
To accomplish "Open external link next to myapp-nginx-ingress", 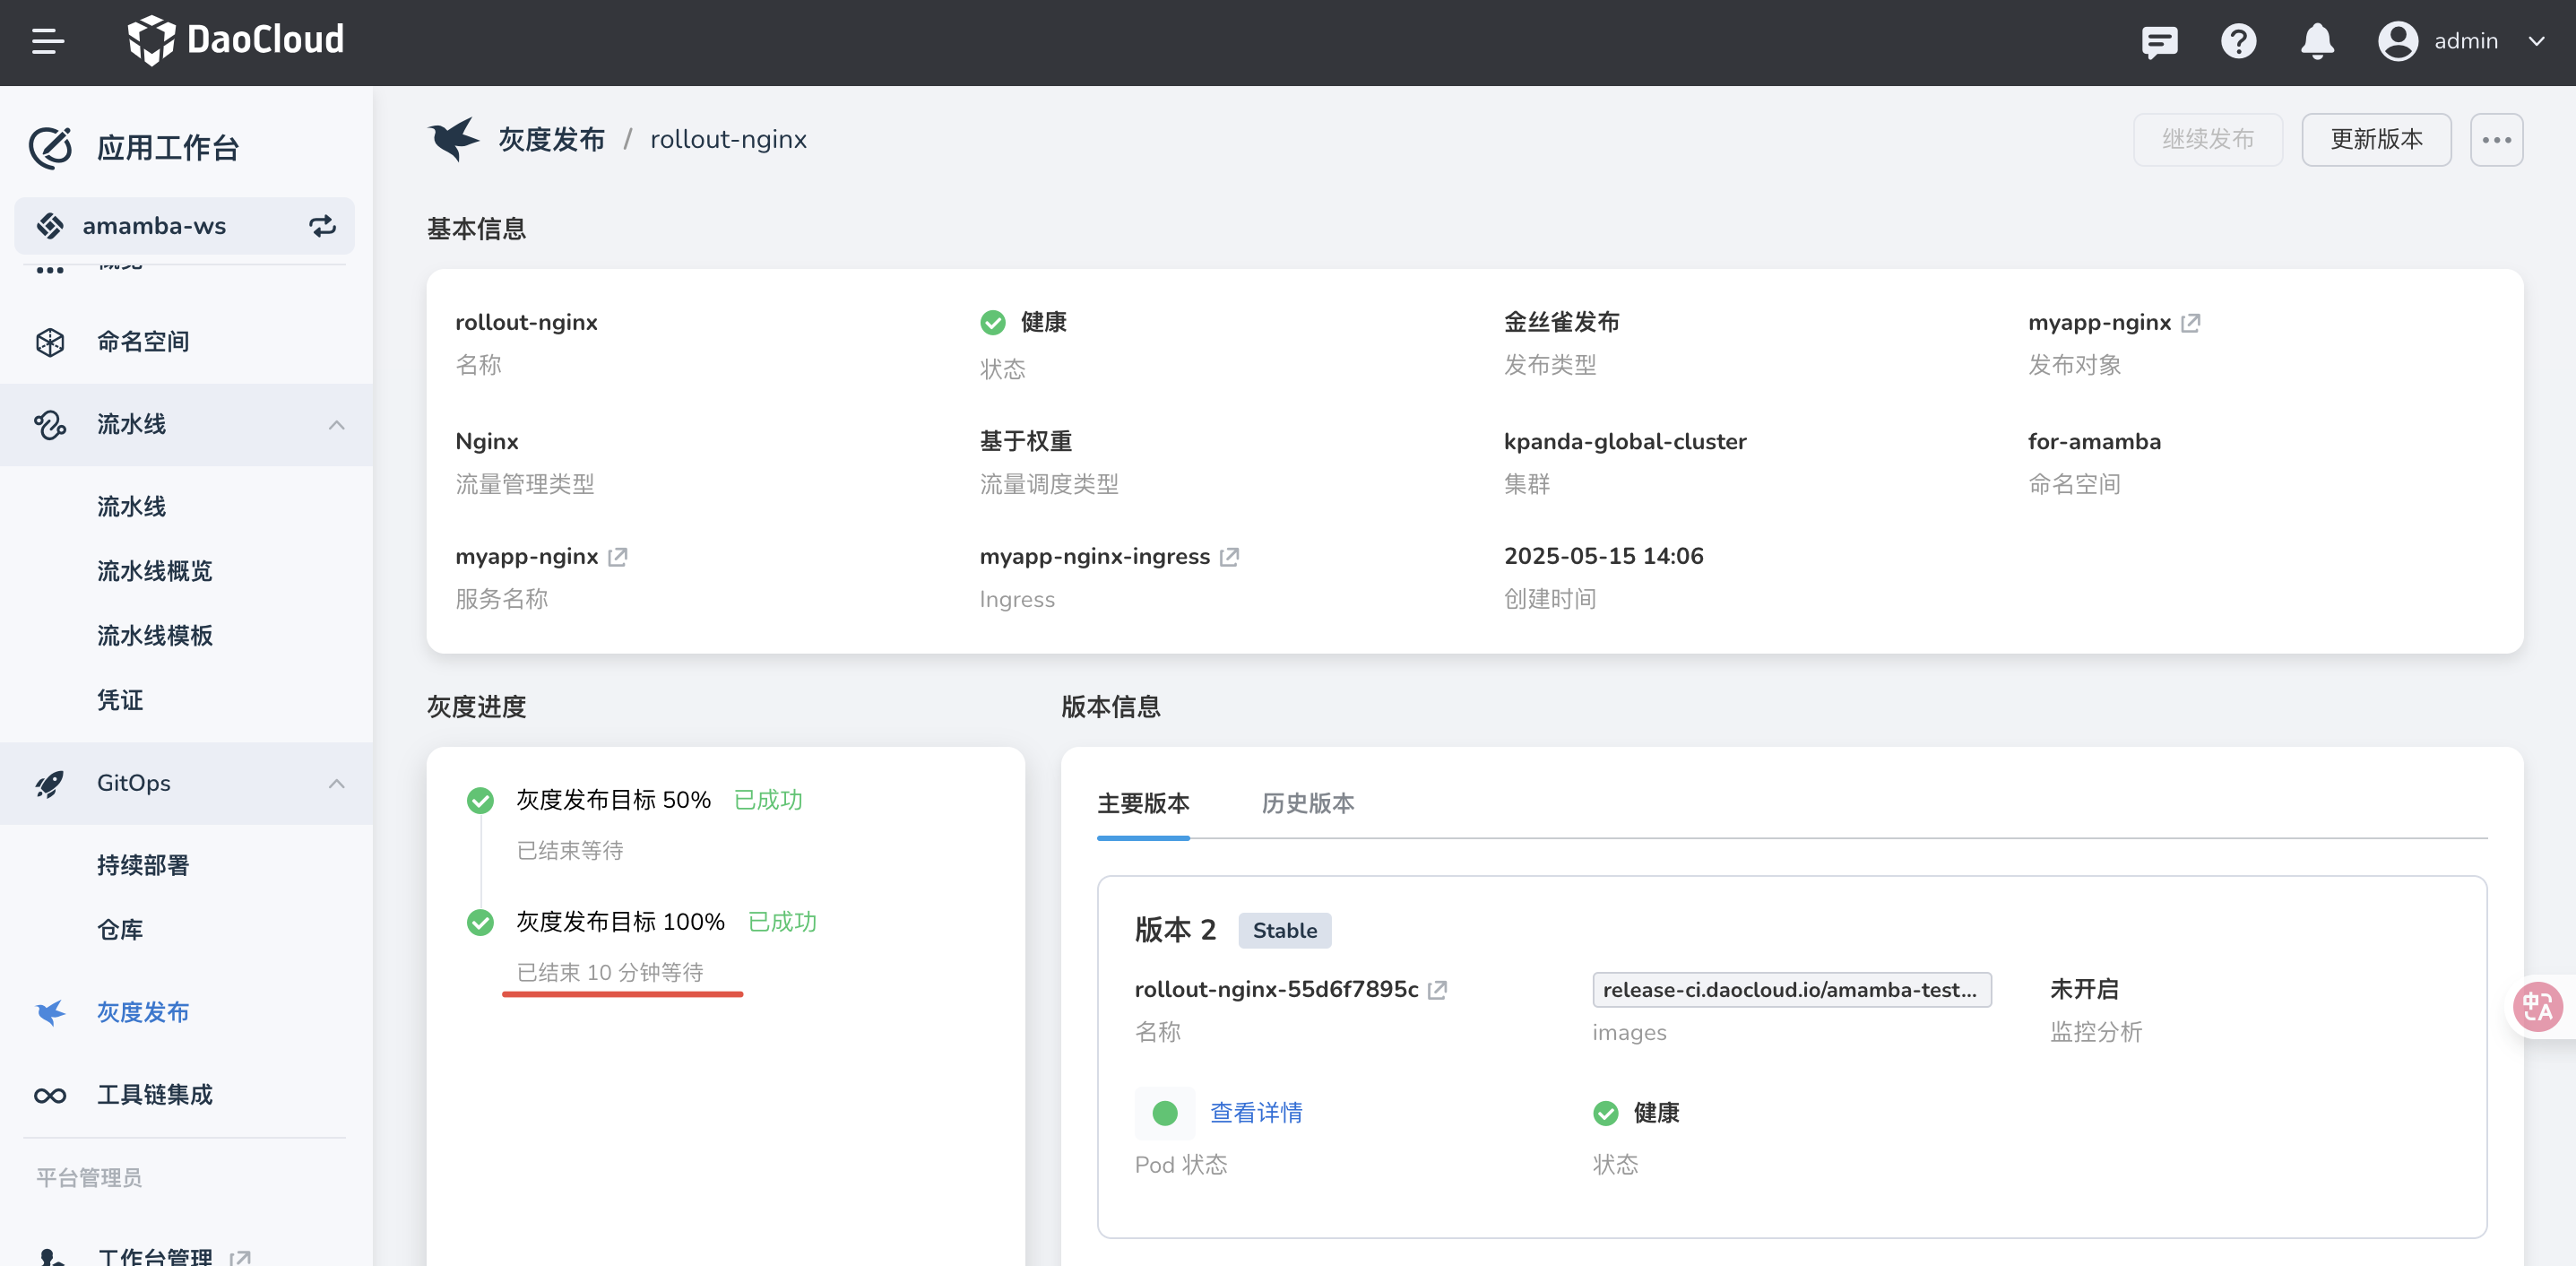I will pyautogui.click(x=1229, y=557).
